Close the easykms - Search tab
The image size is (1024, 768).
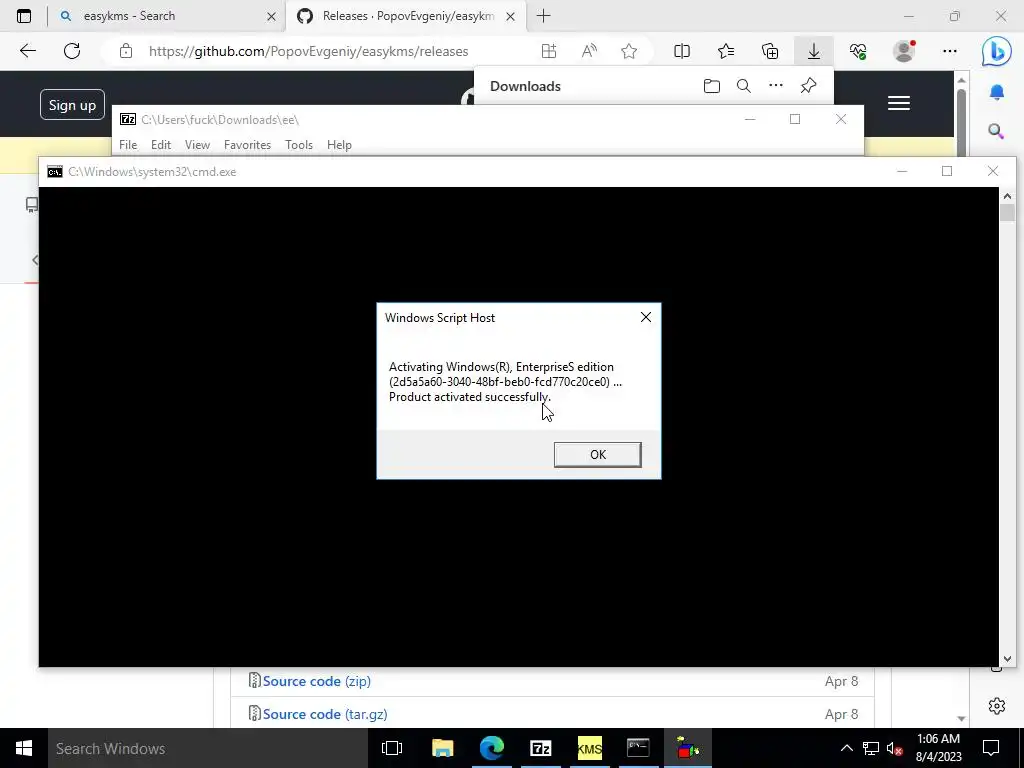click(271, 16)
